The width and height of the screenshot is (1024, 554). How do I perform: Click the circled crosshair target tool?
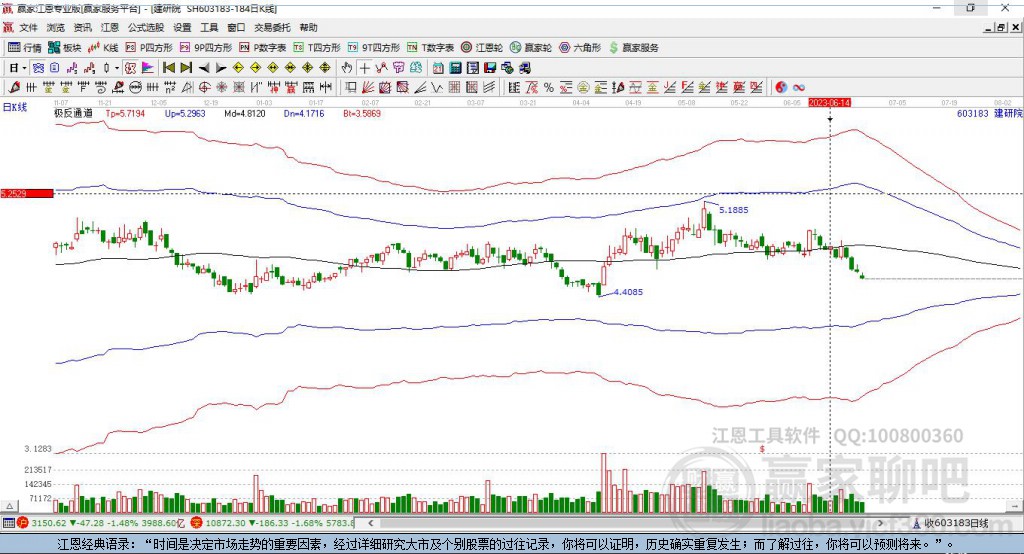tap(204, 87)
